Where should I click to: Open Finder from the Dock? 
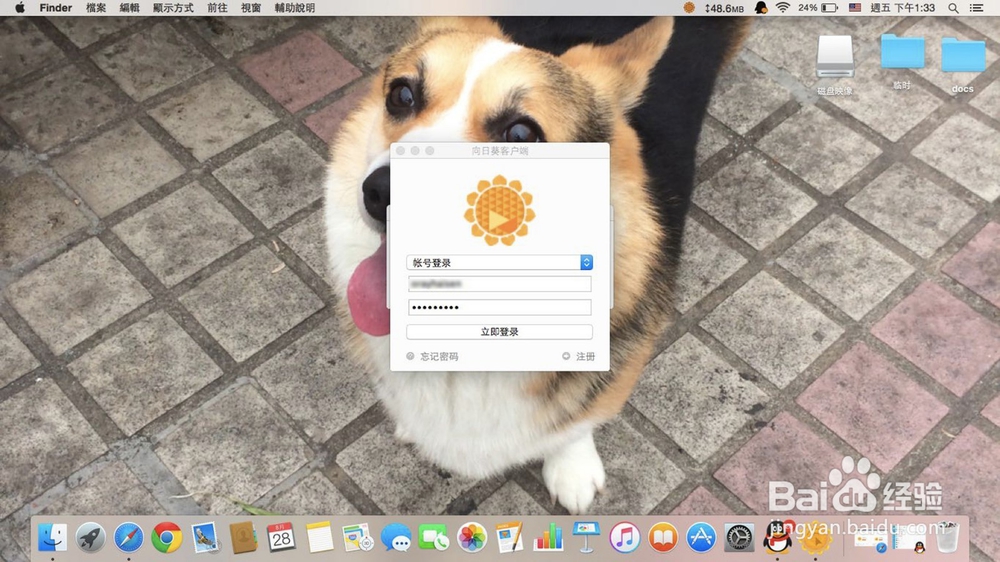pyautogui.click(x=52, y=537)
